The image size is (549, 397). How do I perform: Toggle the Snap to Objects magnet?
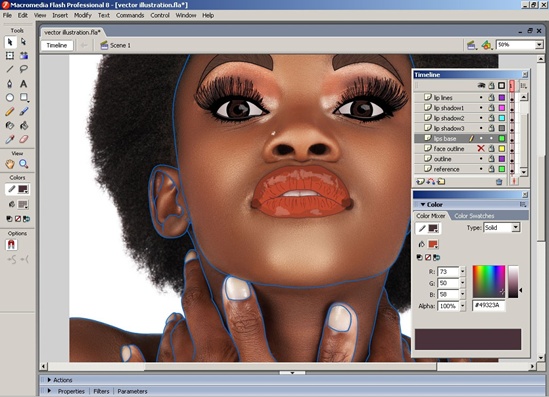11,244
